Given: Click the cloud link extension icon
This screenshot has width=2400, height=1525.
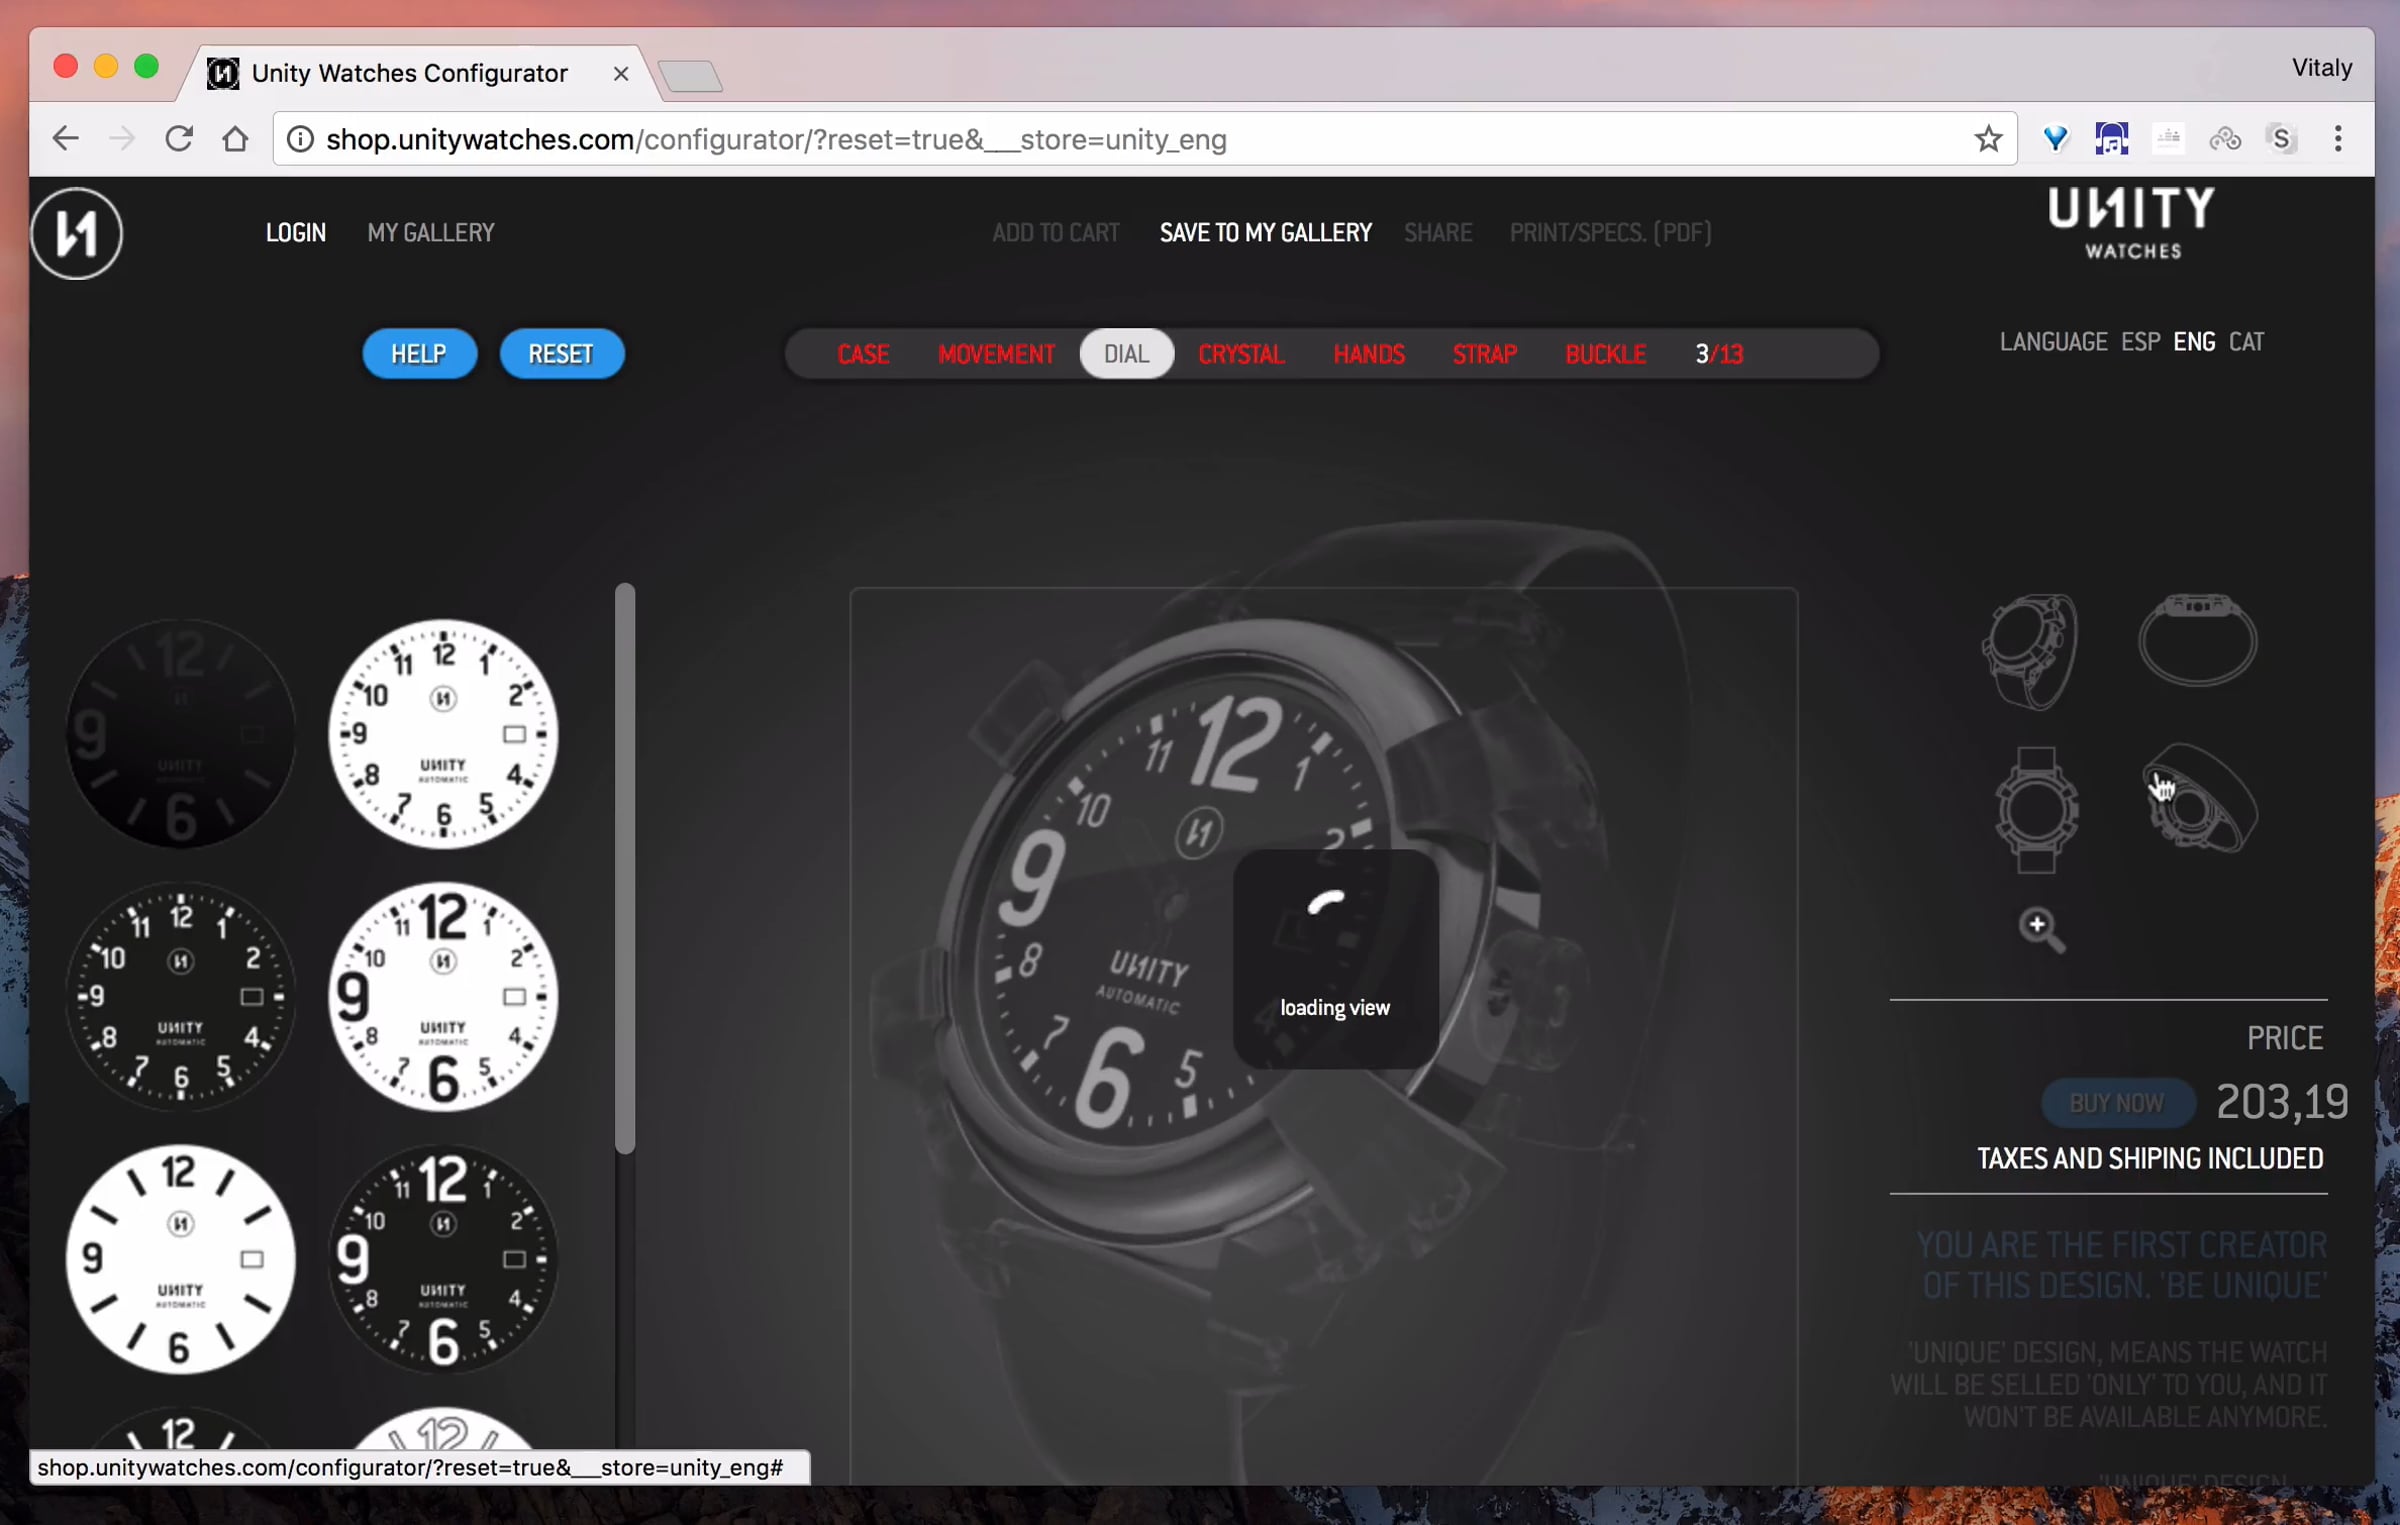Looking at the screenshot, I should click(x=2225, y=139).
